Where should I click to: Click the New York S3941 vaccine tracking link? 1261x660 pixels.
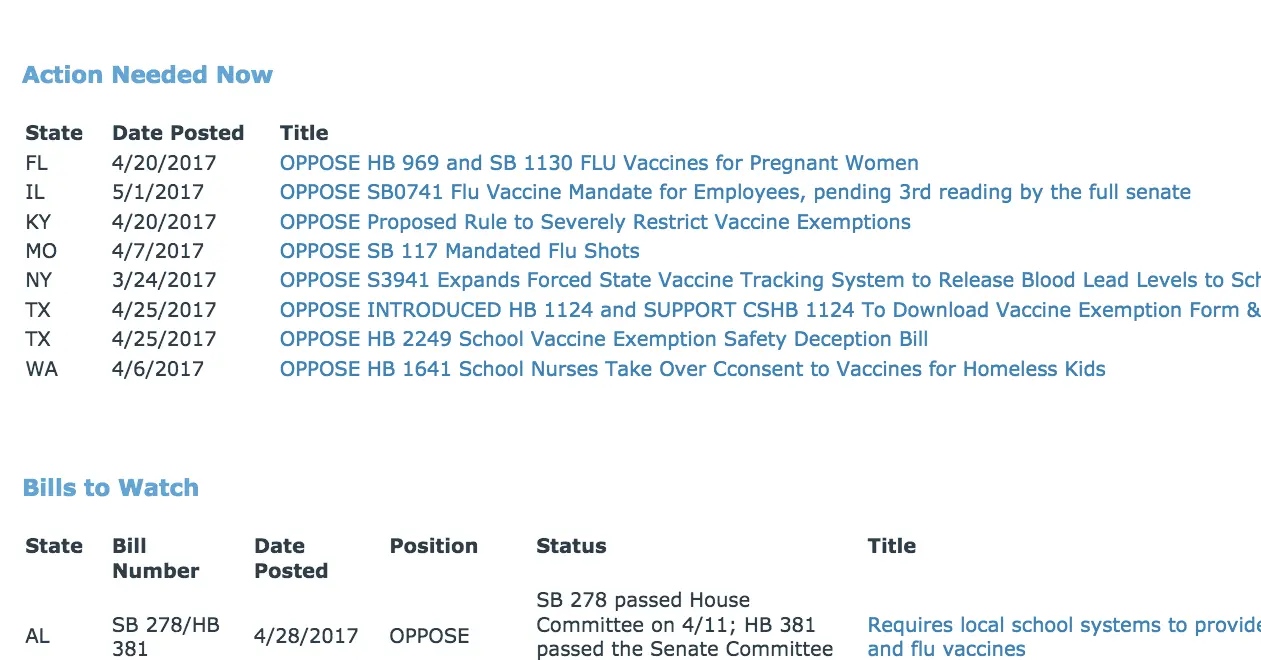pos(768,280)
